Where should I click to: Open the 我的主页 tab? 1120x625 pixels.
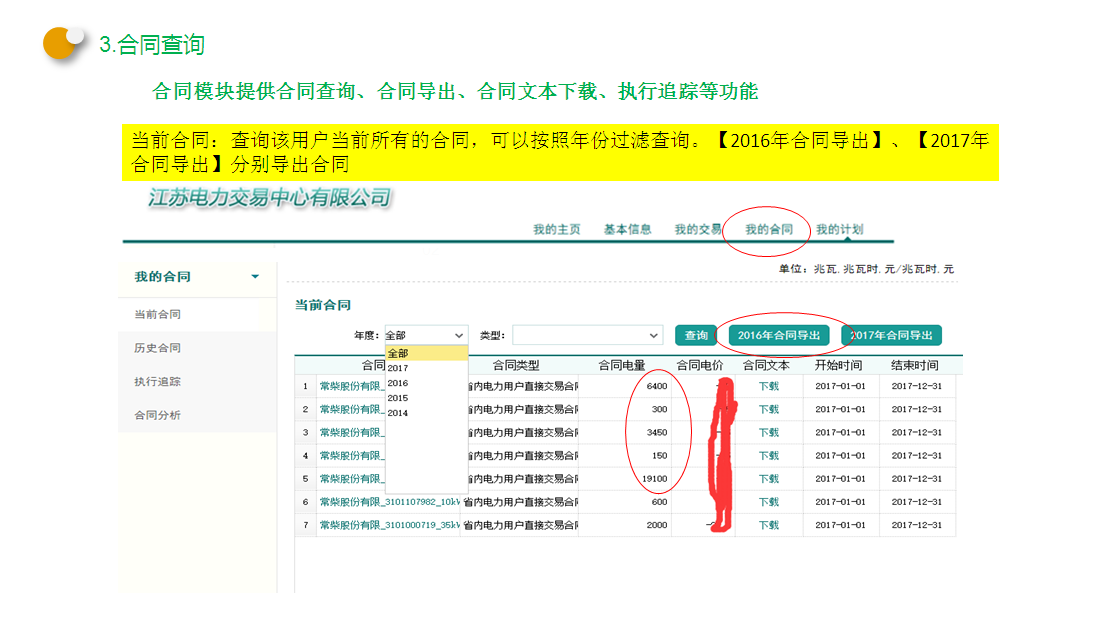click(556, 229)
